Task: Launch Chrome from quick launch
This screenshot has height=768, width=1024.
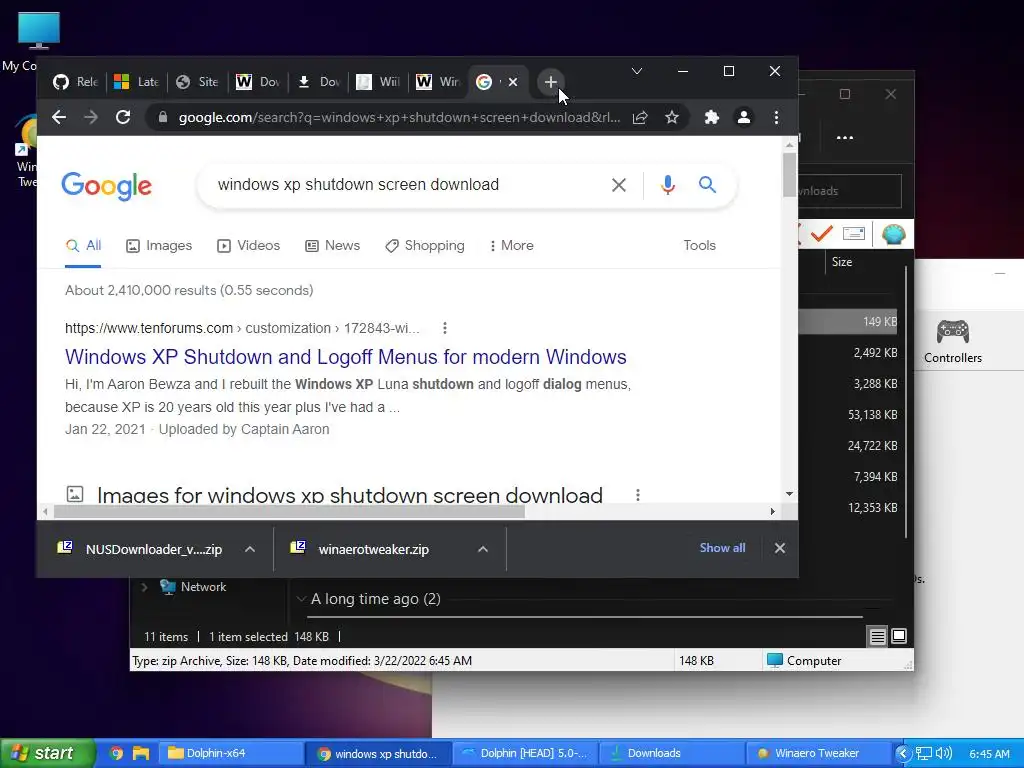Action: point(116,753)
